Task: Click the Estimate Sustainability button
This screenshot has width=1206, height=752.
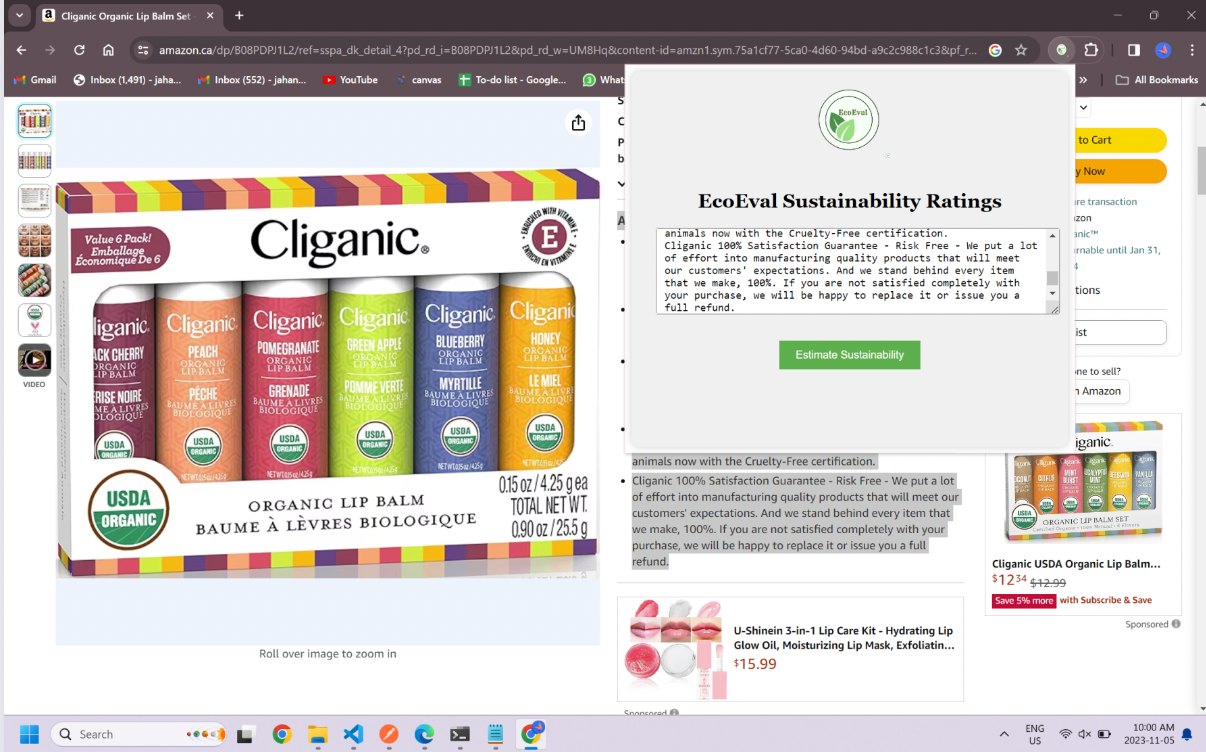Action: point(849,355)
